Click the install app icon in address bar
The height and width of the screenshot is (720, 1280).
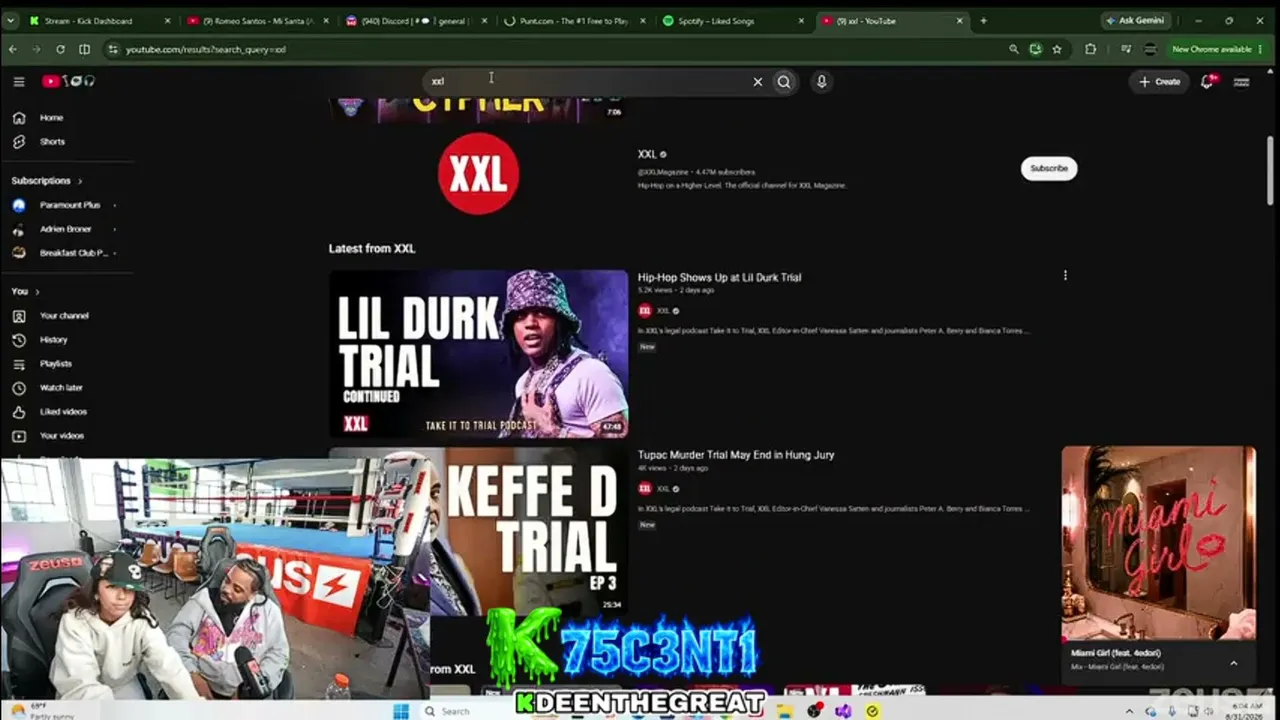(1036, 49)
